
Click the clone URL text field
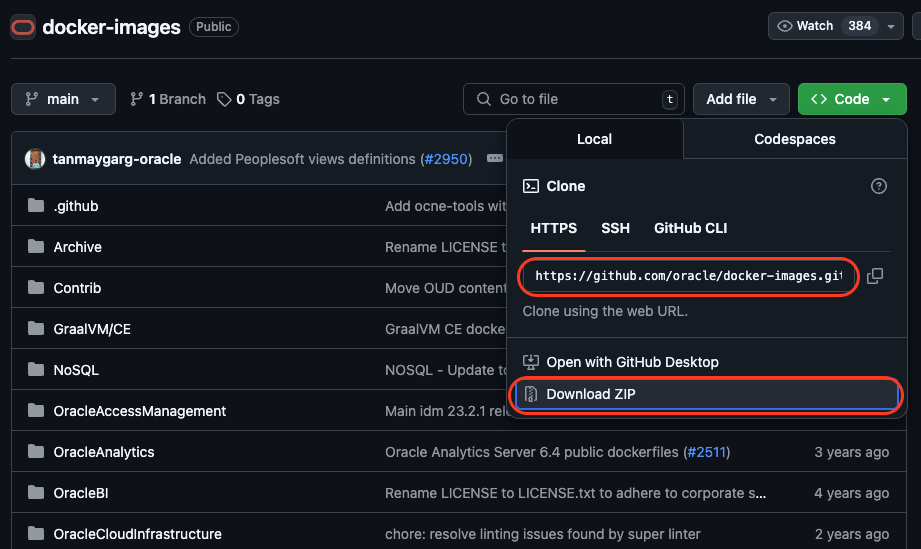[688, 276]
